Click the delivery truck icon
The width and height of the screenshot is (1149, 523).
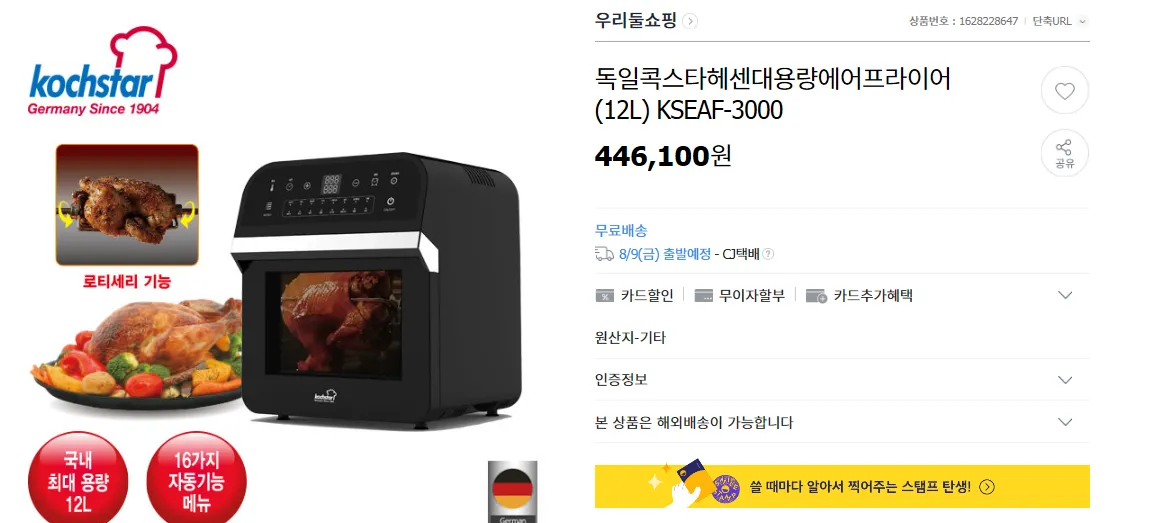pos(605,254)
